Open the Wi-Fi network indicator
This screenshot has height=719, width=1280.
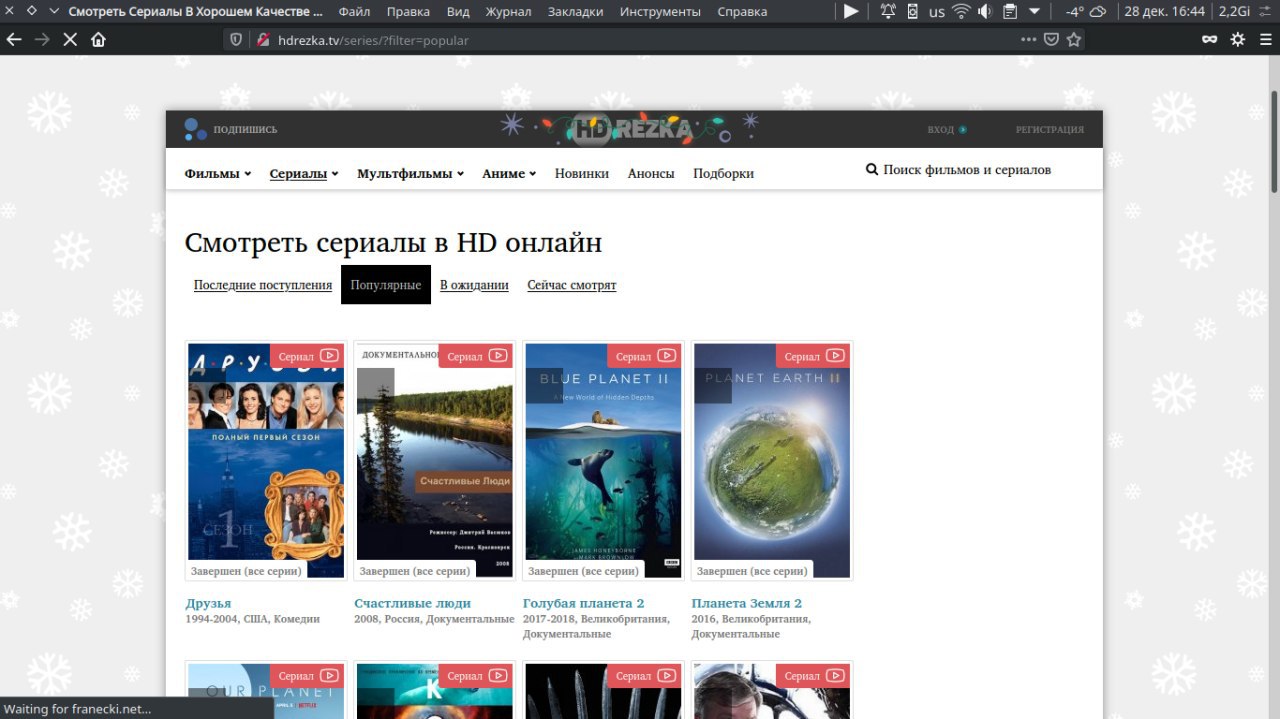(961, 12)
